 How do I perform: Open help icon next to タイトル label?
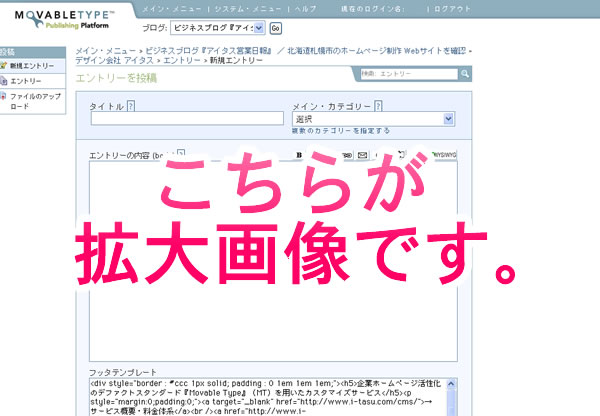point(131,106)
